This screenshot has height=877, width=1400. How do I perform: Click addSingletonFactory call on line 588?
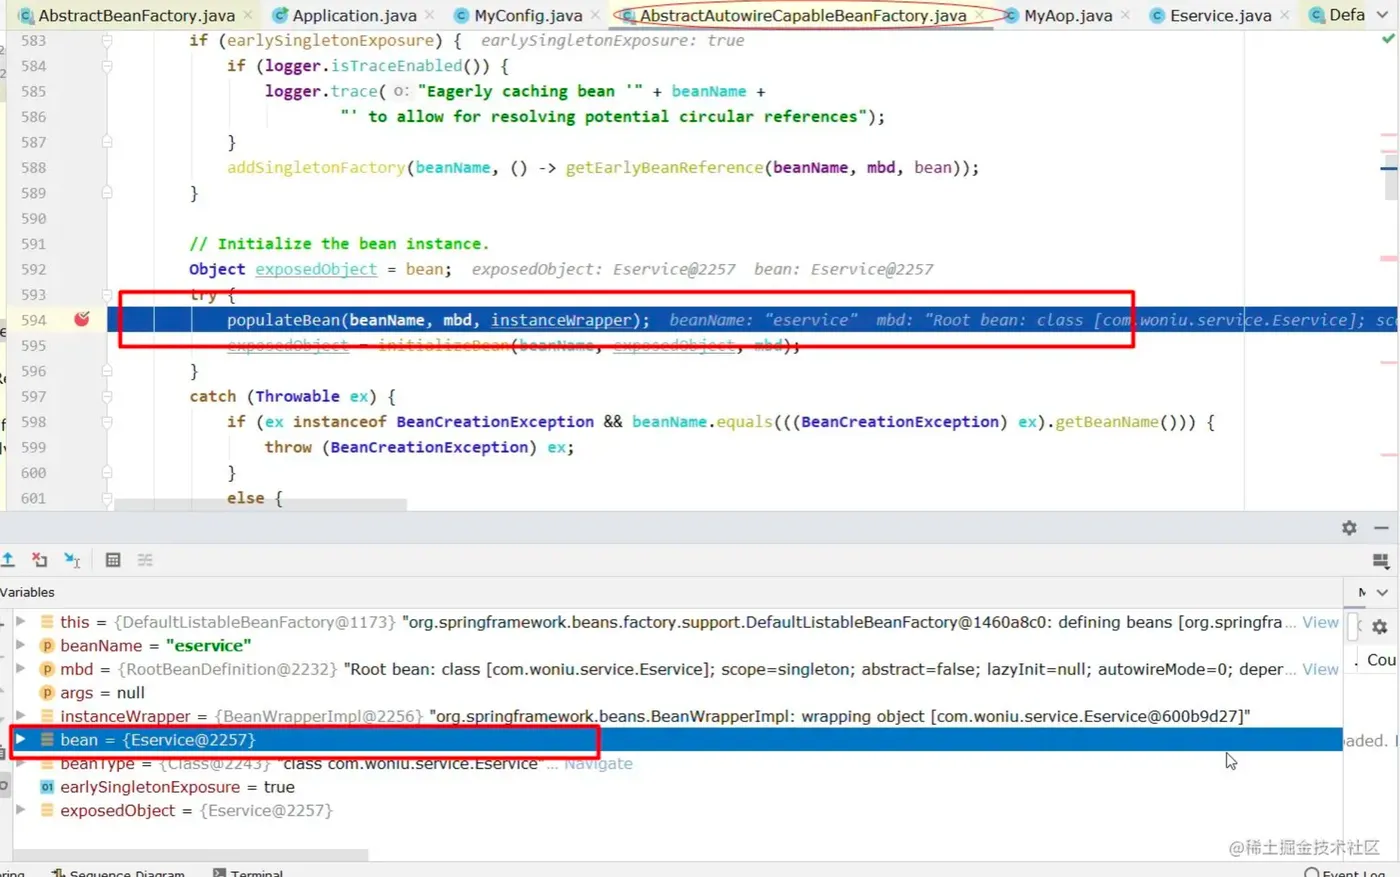click(316, 167)
